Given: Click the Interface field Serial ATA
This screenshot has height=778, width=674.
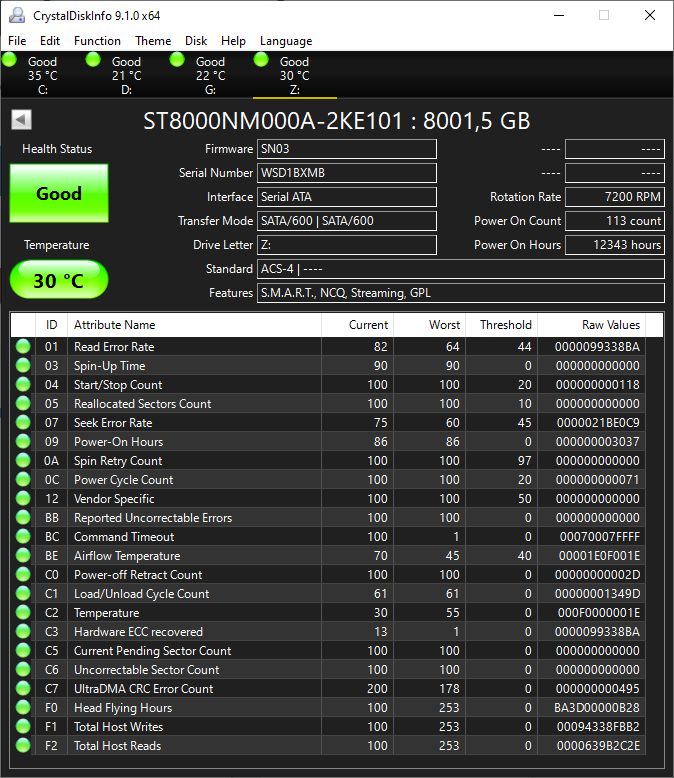Looking at the screenshot, I should 346,197.
